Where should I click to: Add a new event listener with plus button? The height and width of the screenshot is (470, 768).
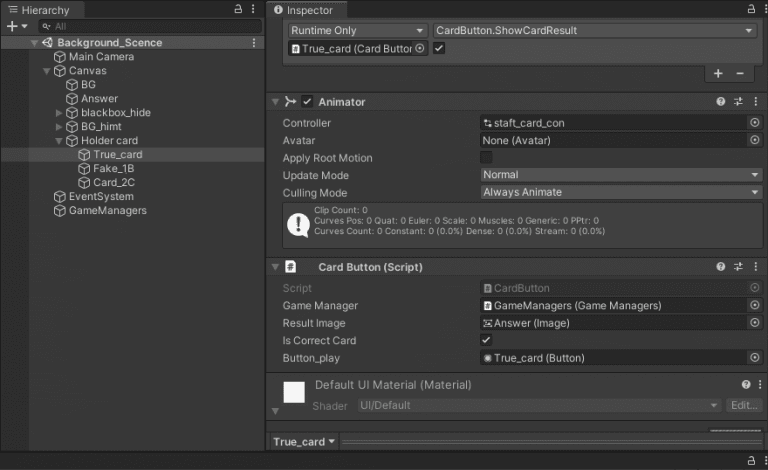718,73
